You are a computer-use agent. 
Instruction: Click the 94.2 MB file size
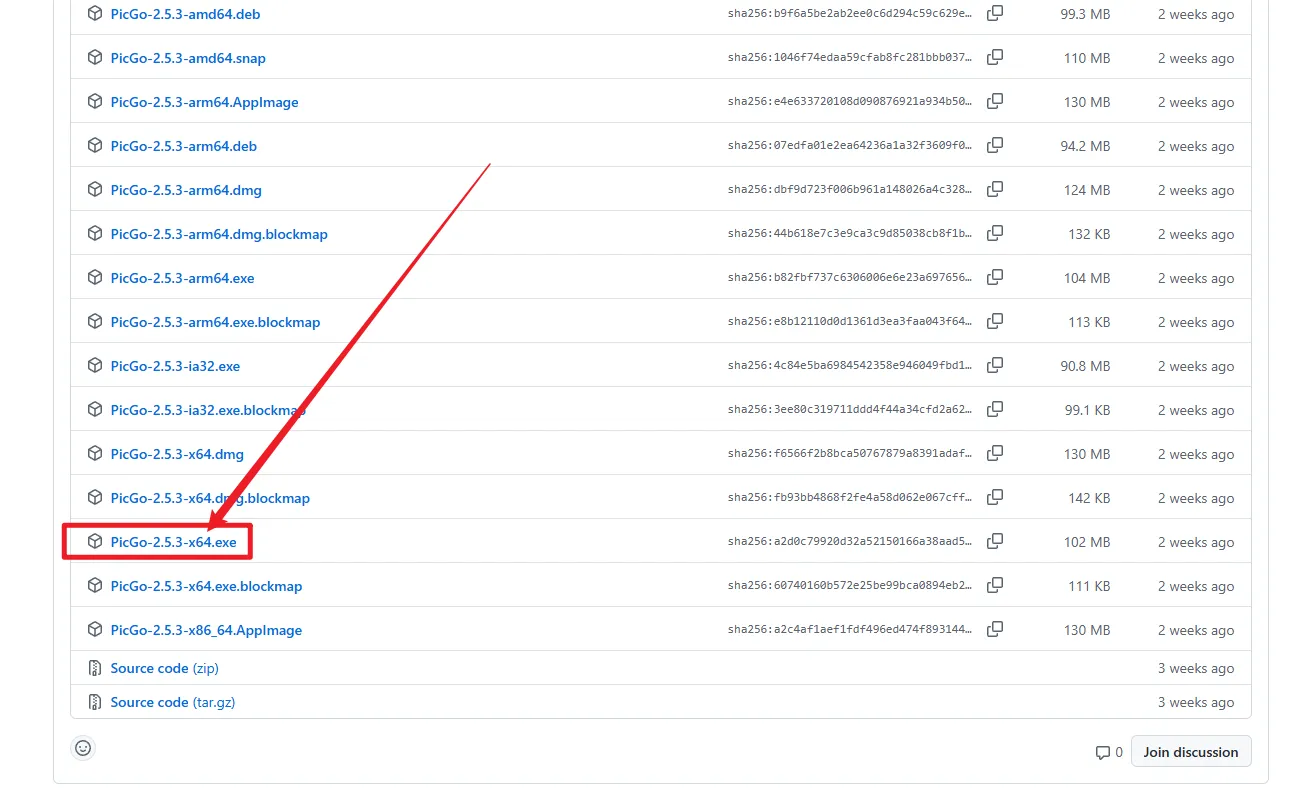click(x=1085, y=146)
